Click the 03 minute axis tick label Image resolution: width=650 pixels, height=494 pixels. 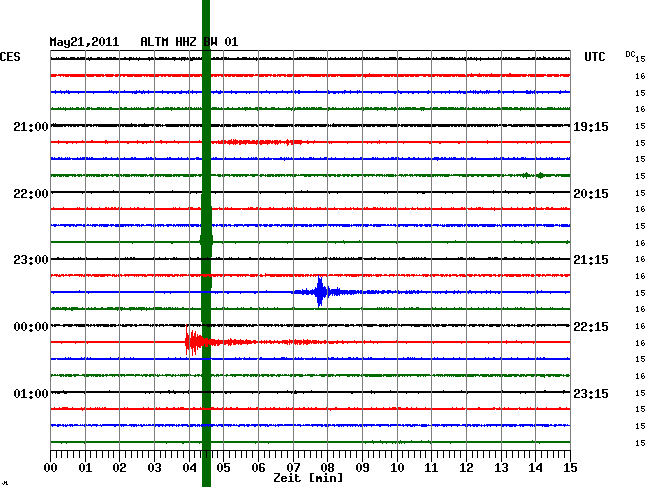(154, 468)
